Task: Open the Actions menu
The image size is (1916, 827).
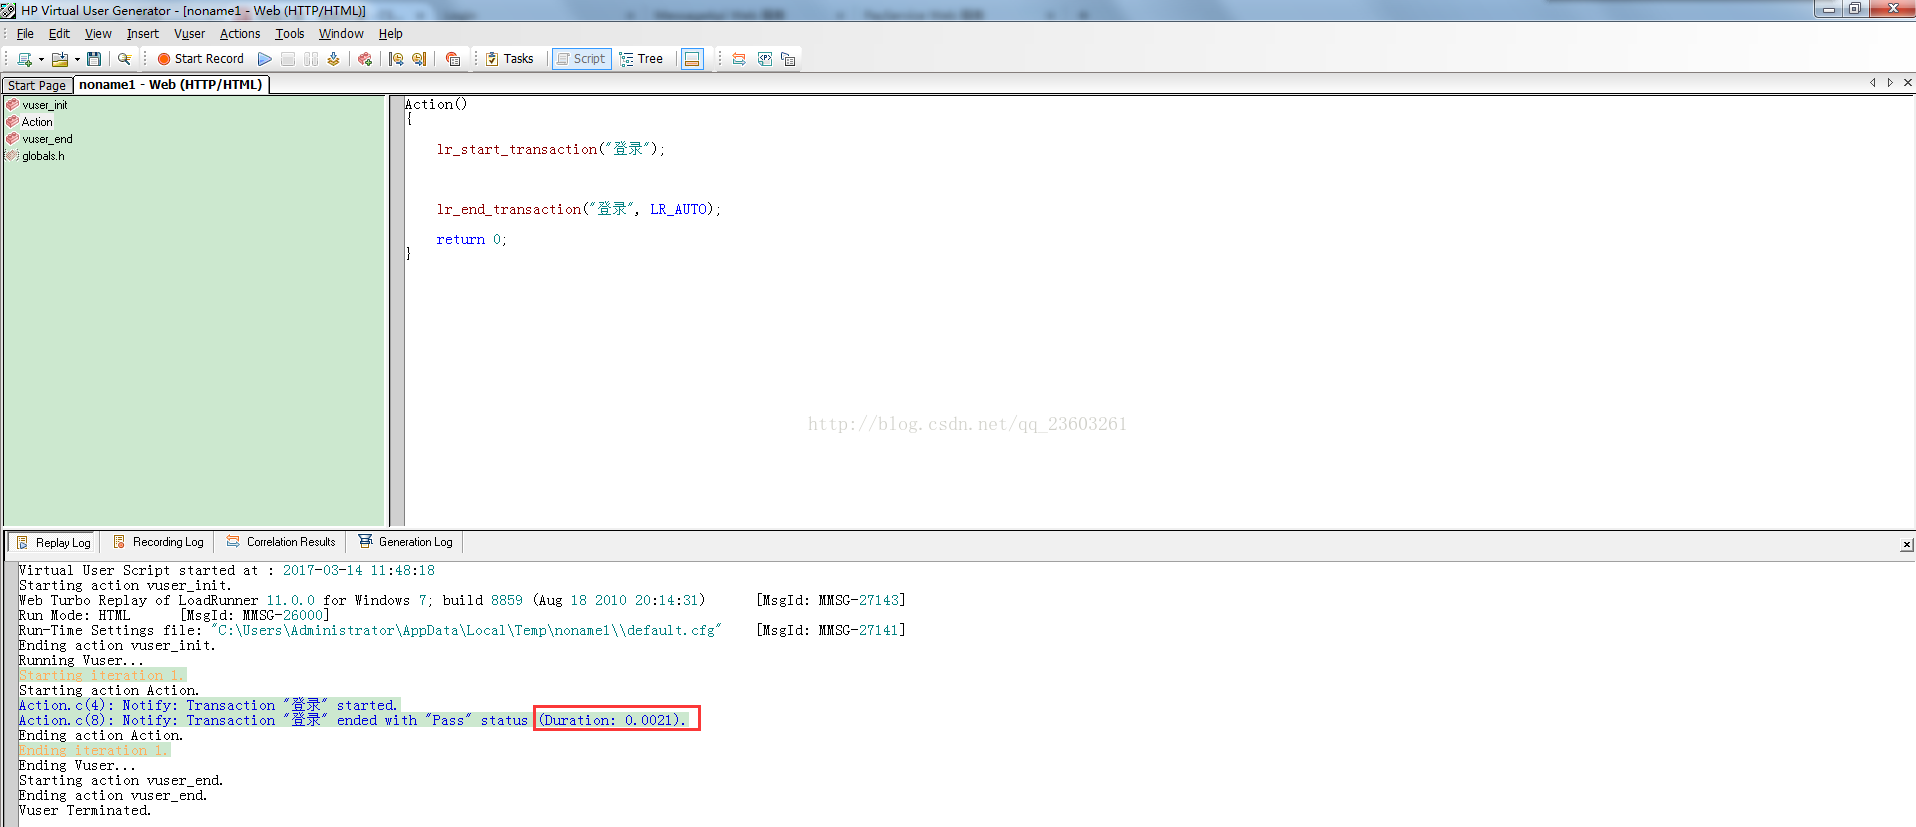Action: (x=240, y=34)
